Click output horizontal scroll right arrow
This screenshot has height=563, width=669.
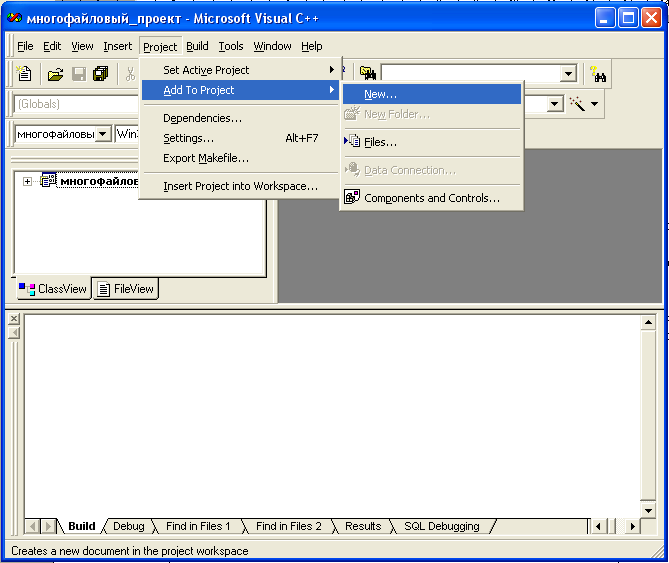pos(633,527)
